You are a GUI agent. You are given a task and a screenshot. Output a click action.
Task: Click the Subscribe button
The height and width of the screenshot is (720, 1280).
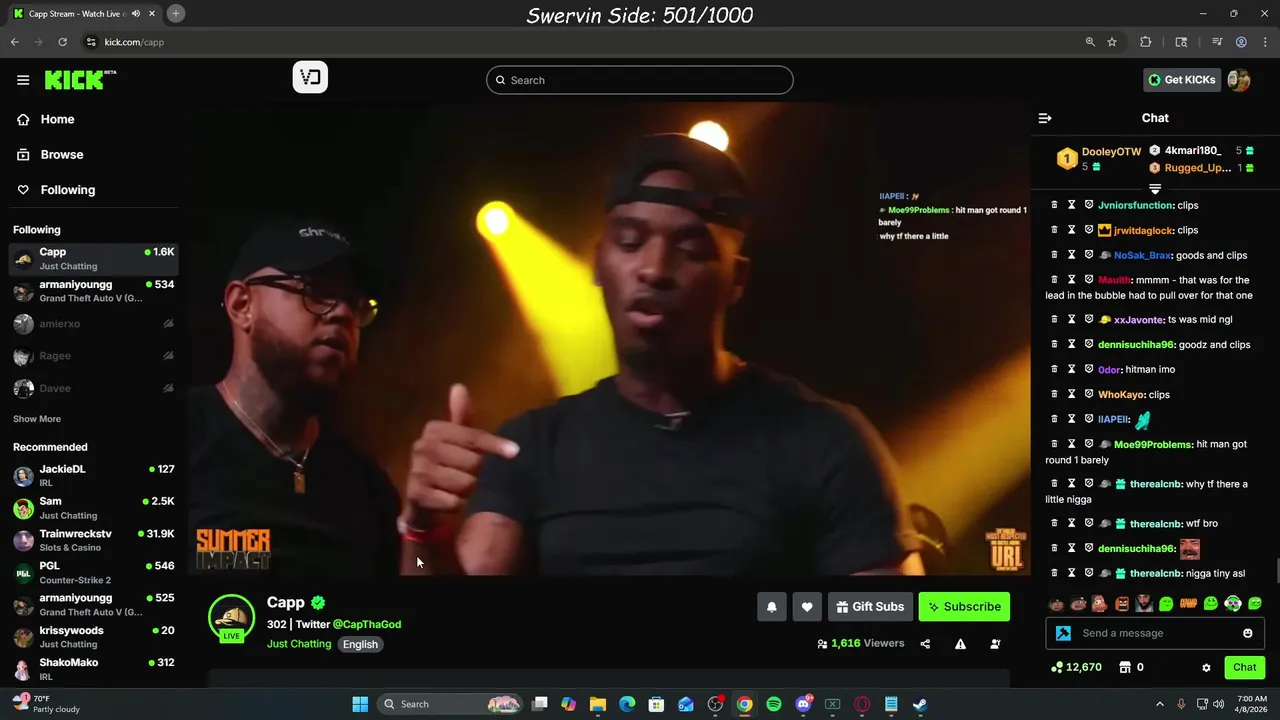coord(964,607)
